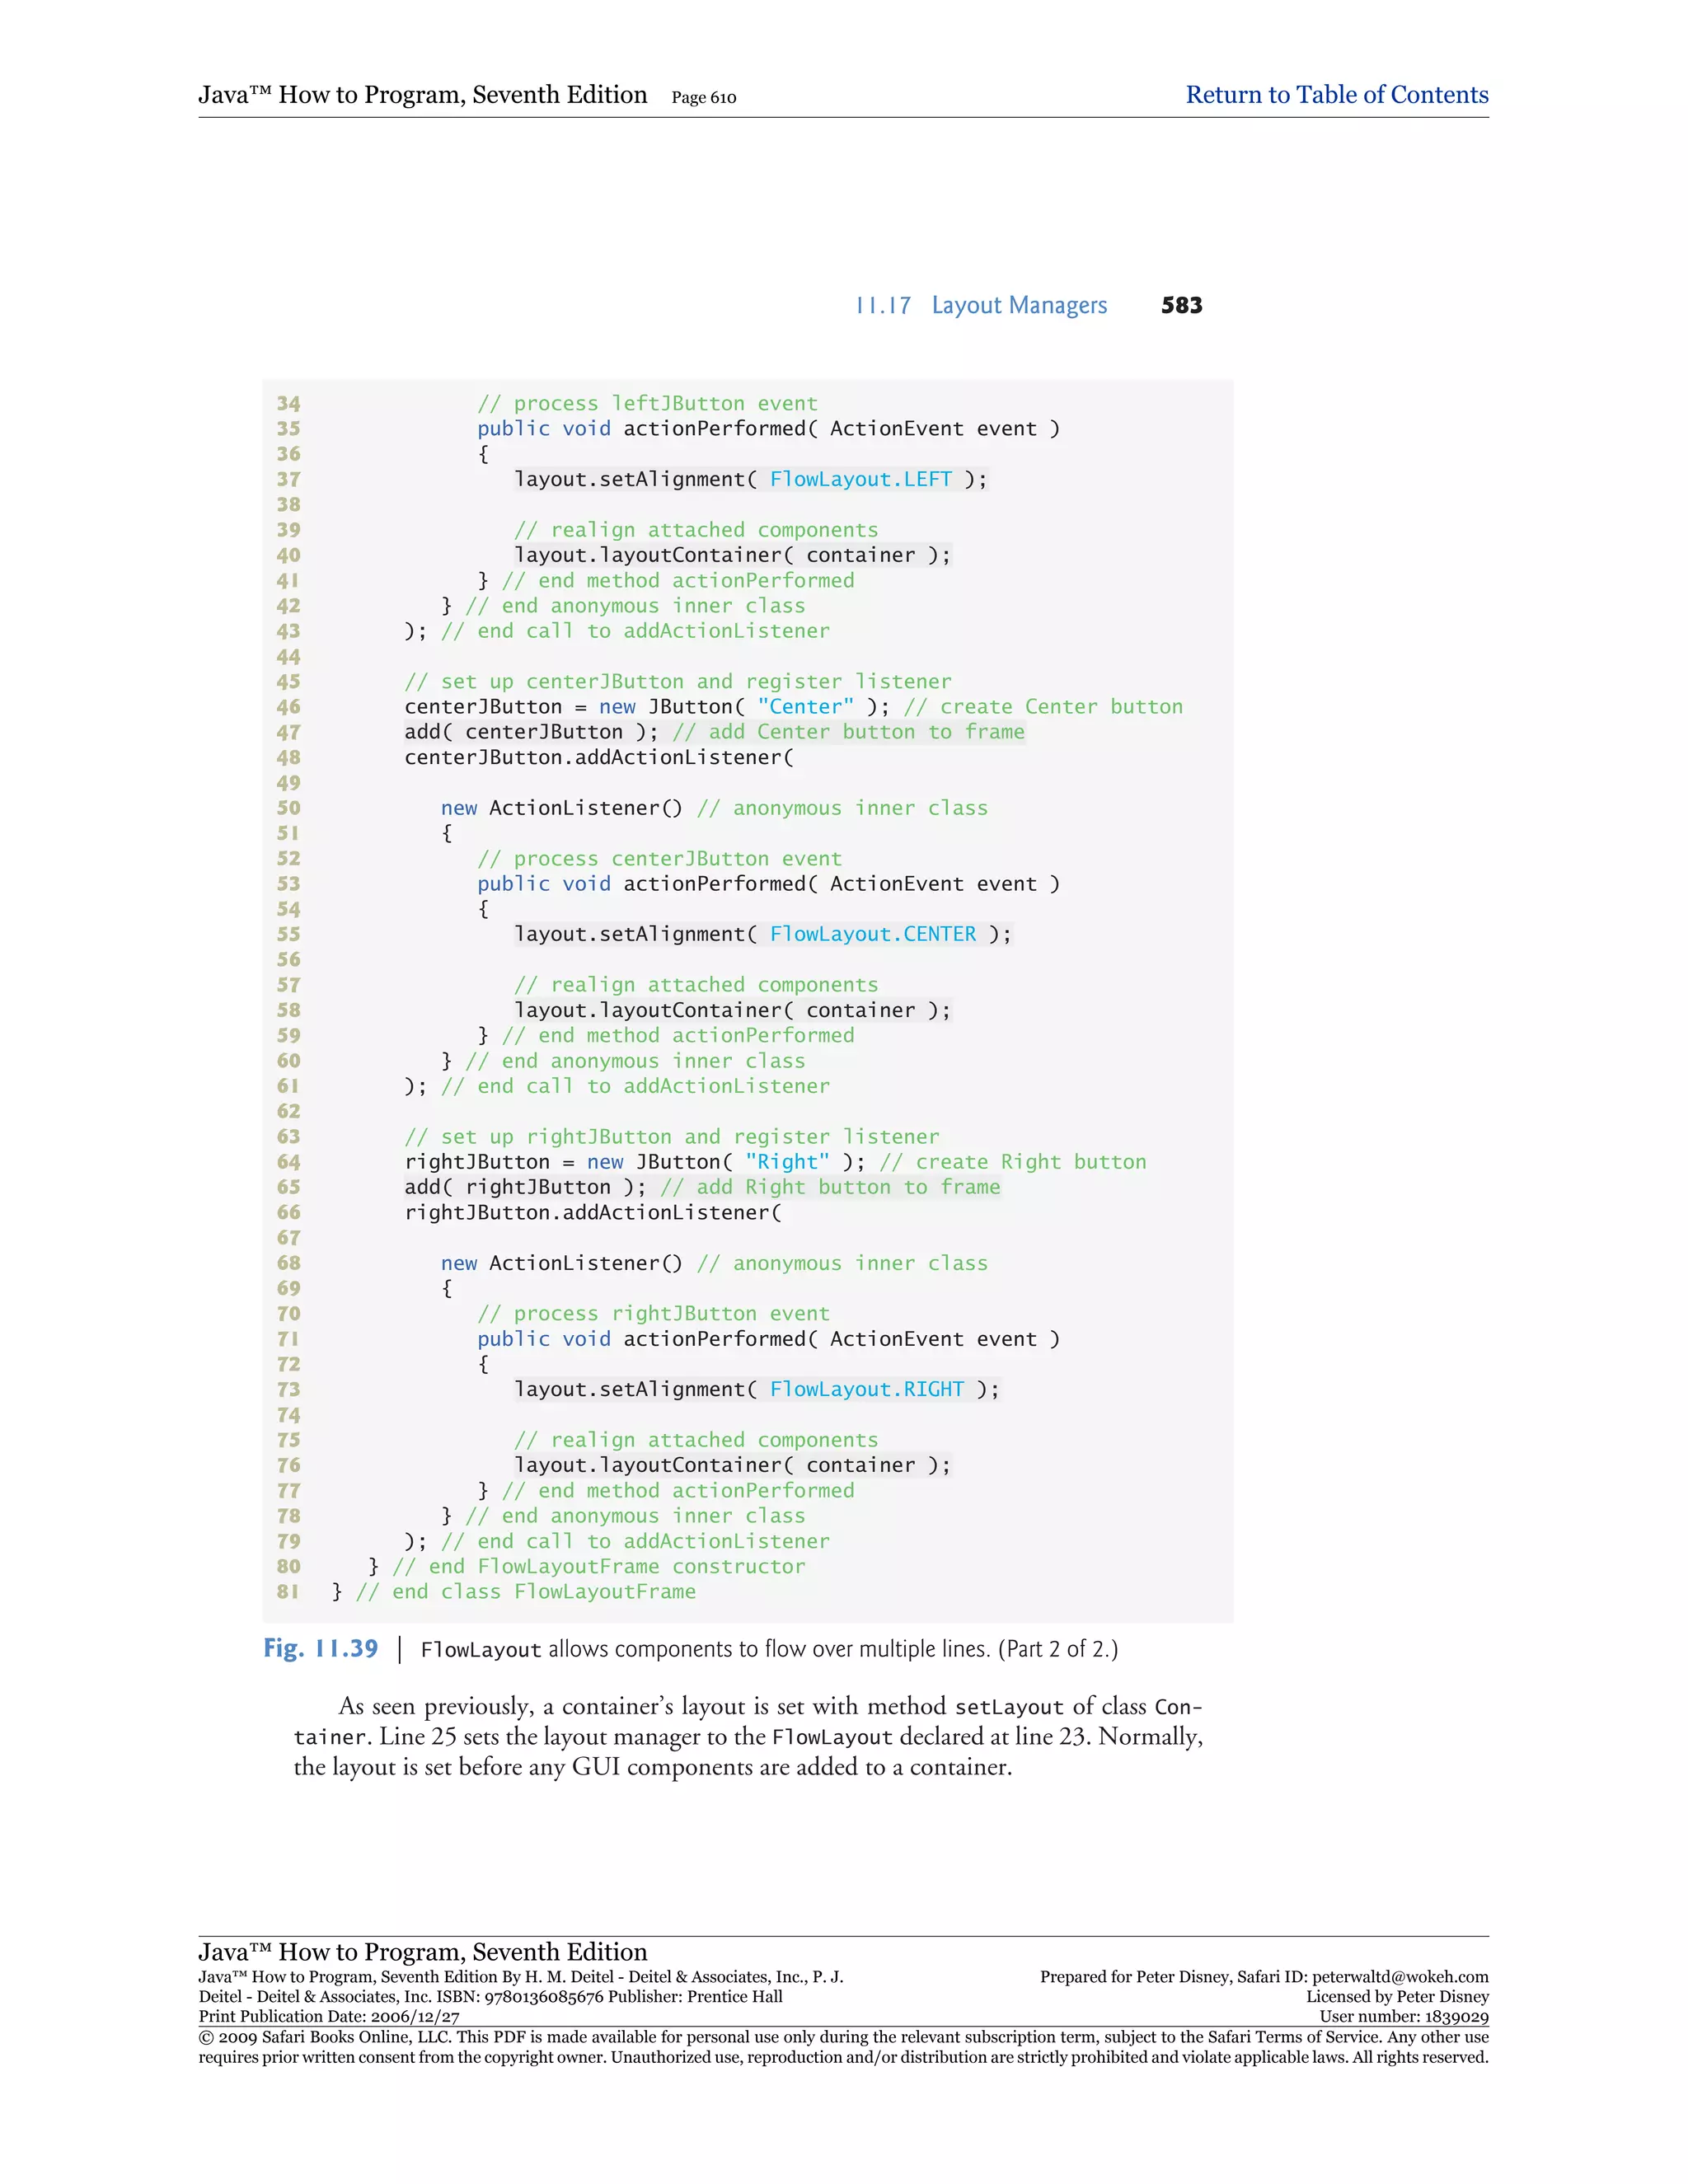Click code line number 34
This screenshot has width=1688, height=2184.
pyautogui.click(x=288, y=403)
